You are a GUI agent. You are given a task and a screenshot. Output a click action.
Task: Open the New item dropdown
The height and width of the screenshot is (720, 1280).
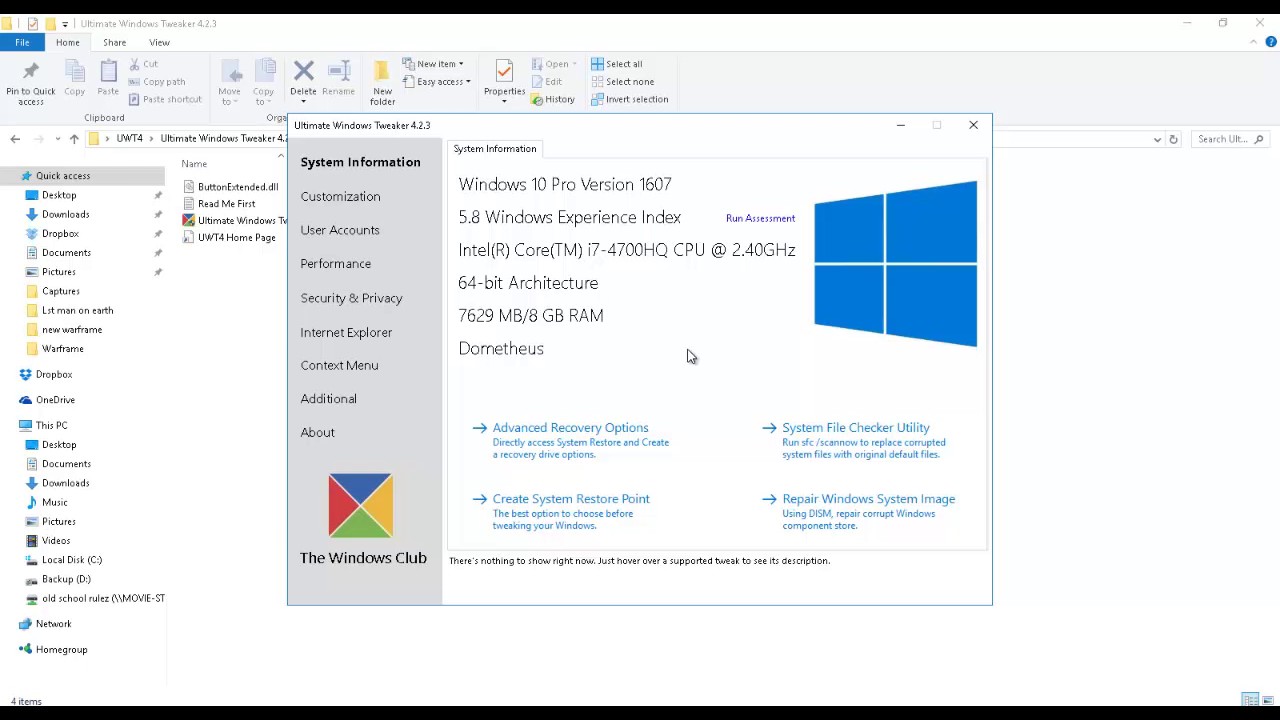(433, 64)
